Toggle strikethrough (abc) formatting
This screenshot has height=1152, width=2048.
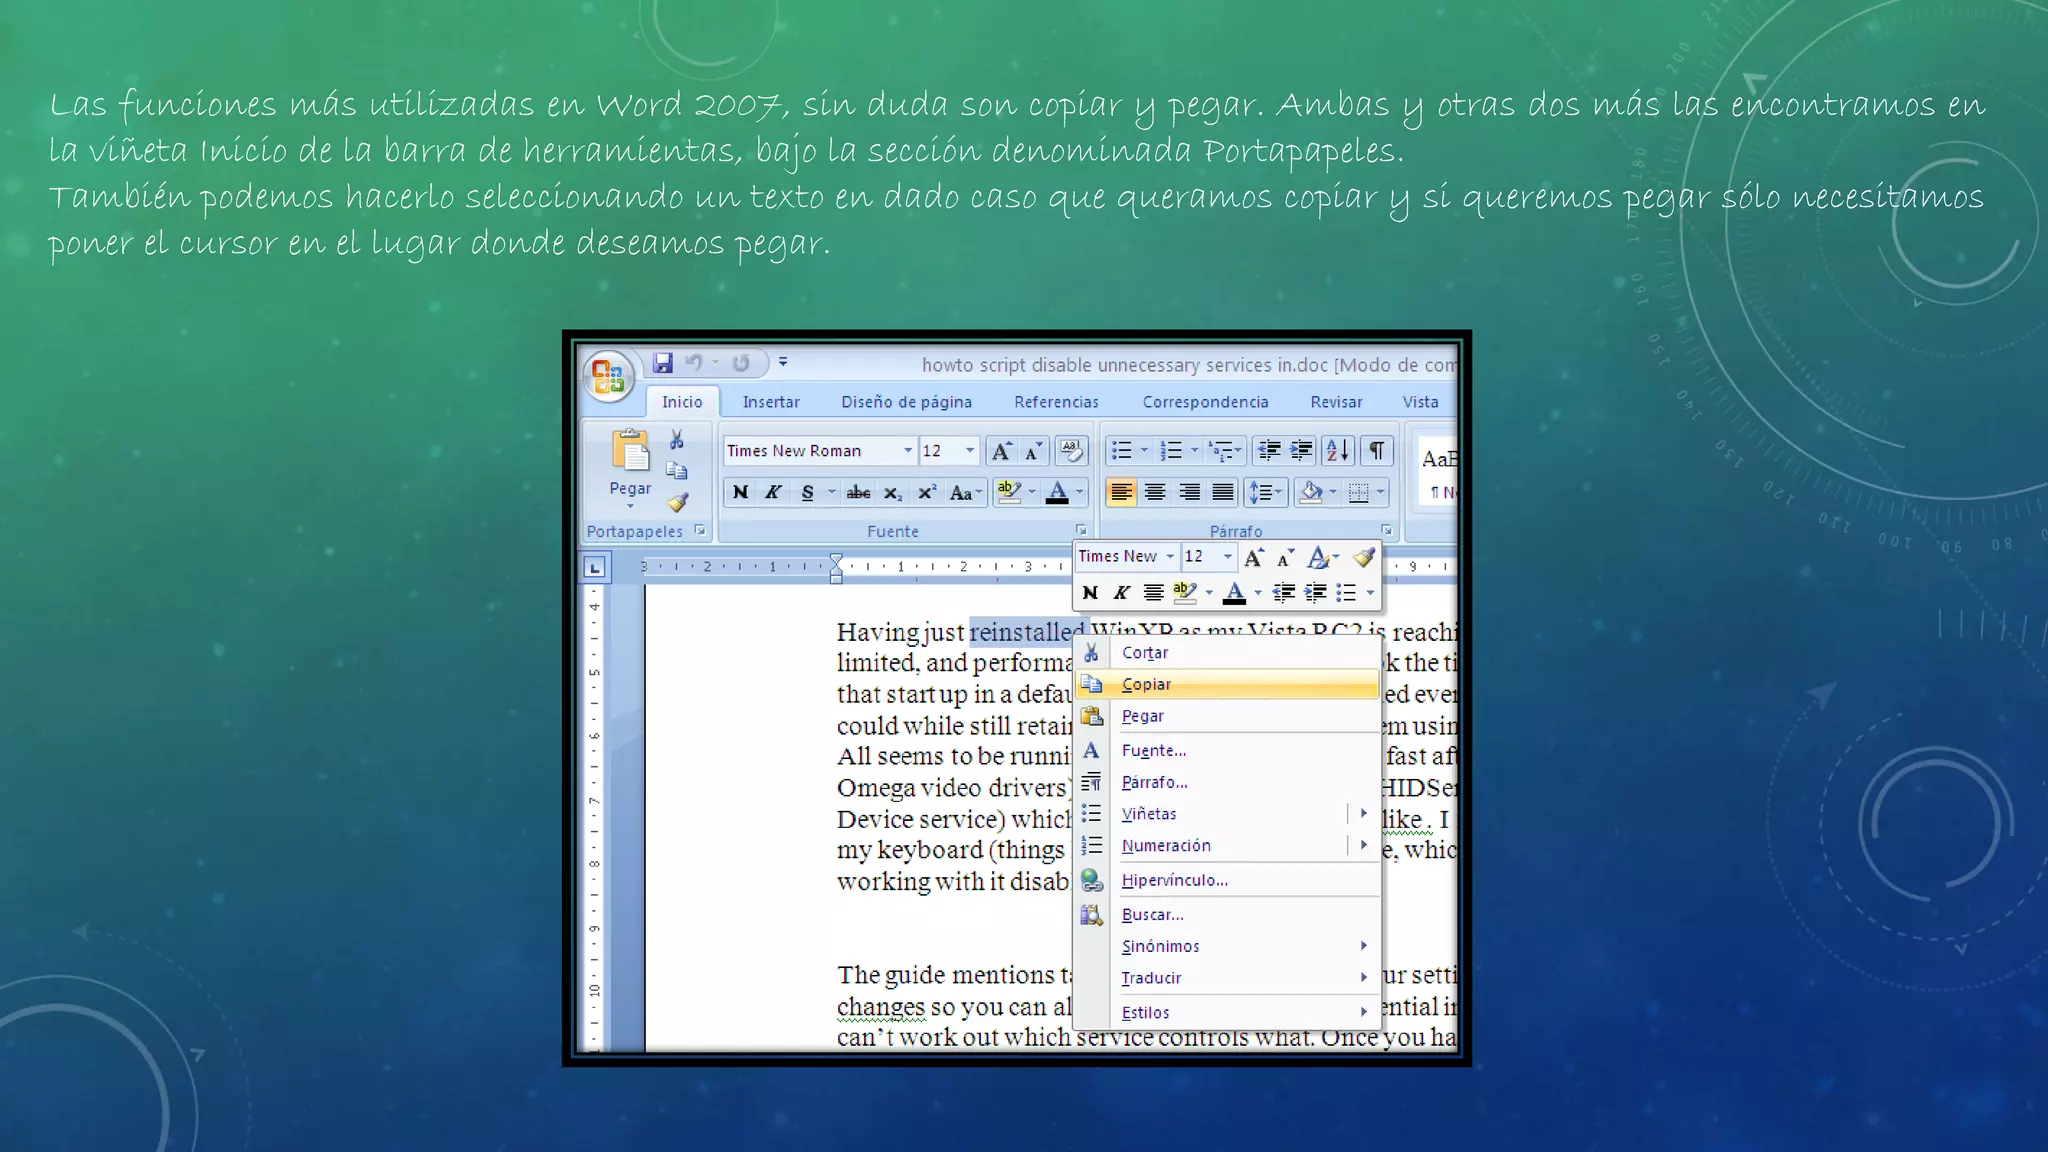858,492
